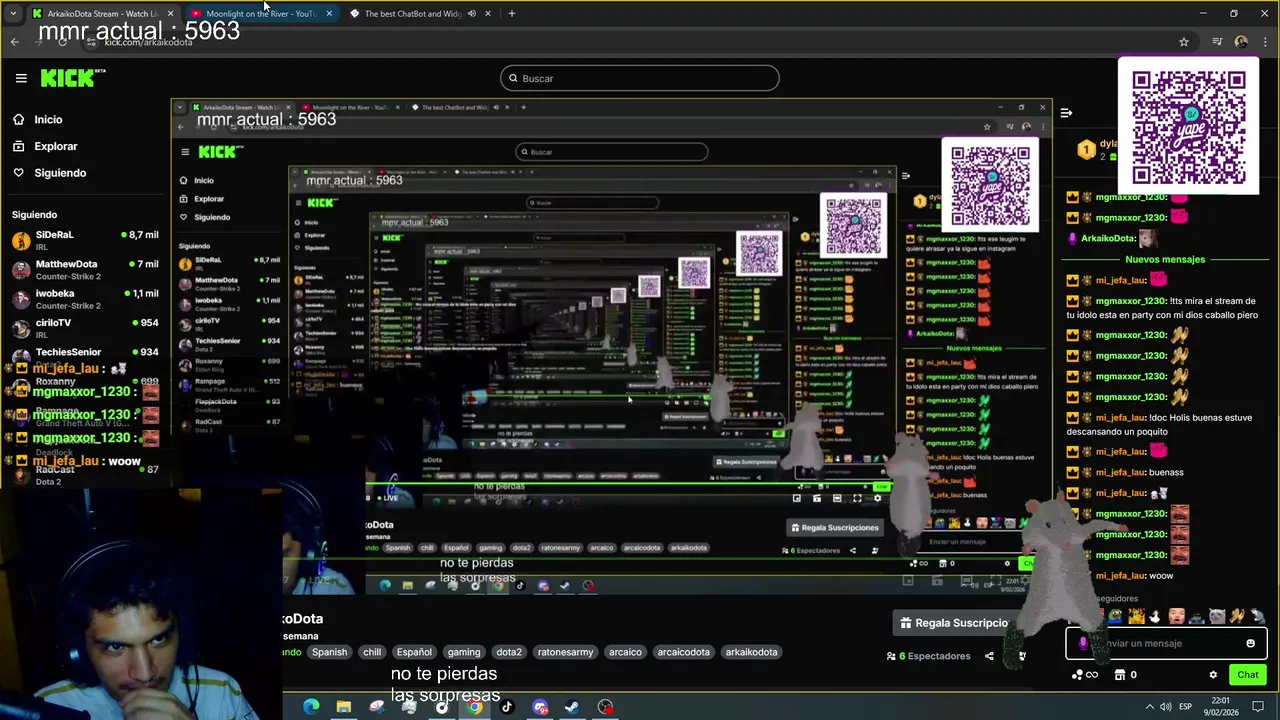Bookmark this page with the star
1280x720 pixels.
tap(1184, 42)
